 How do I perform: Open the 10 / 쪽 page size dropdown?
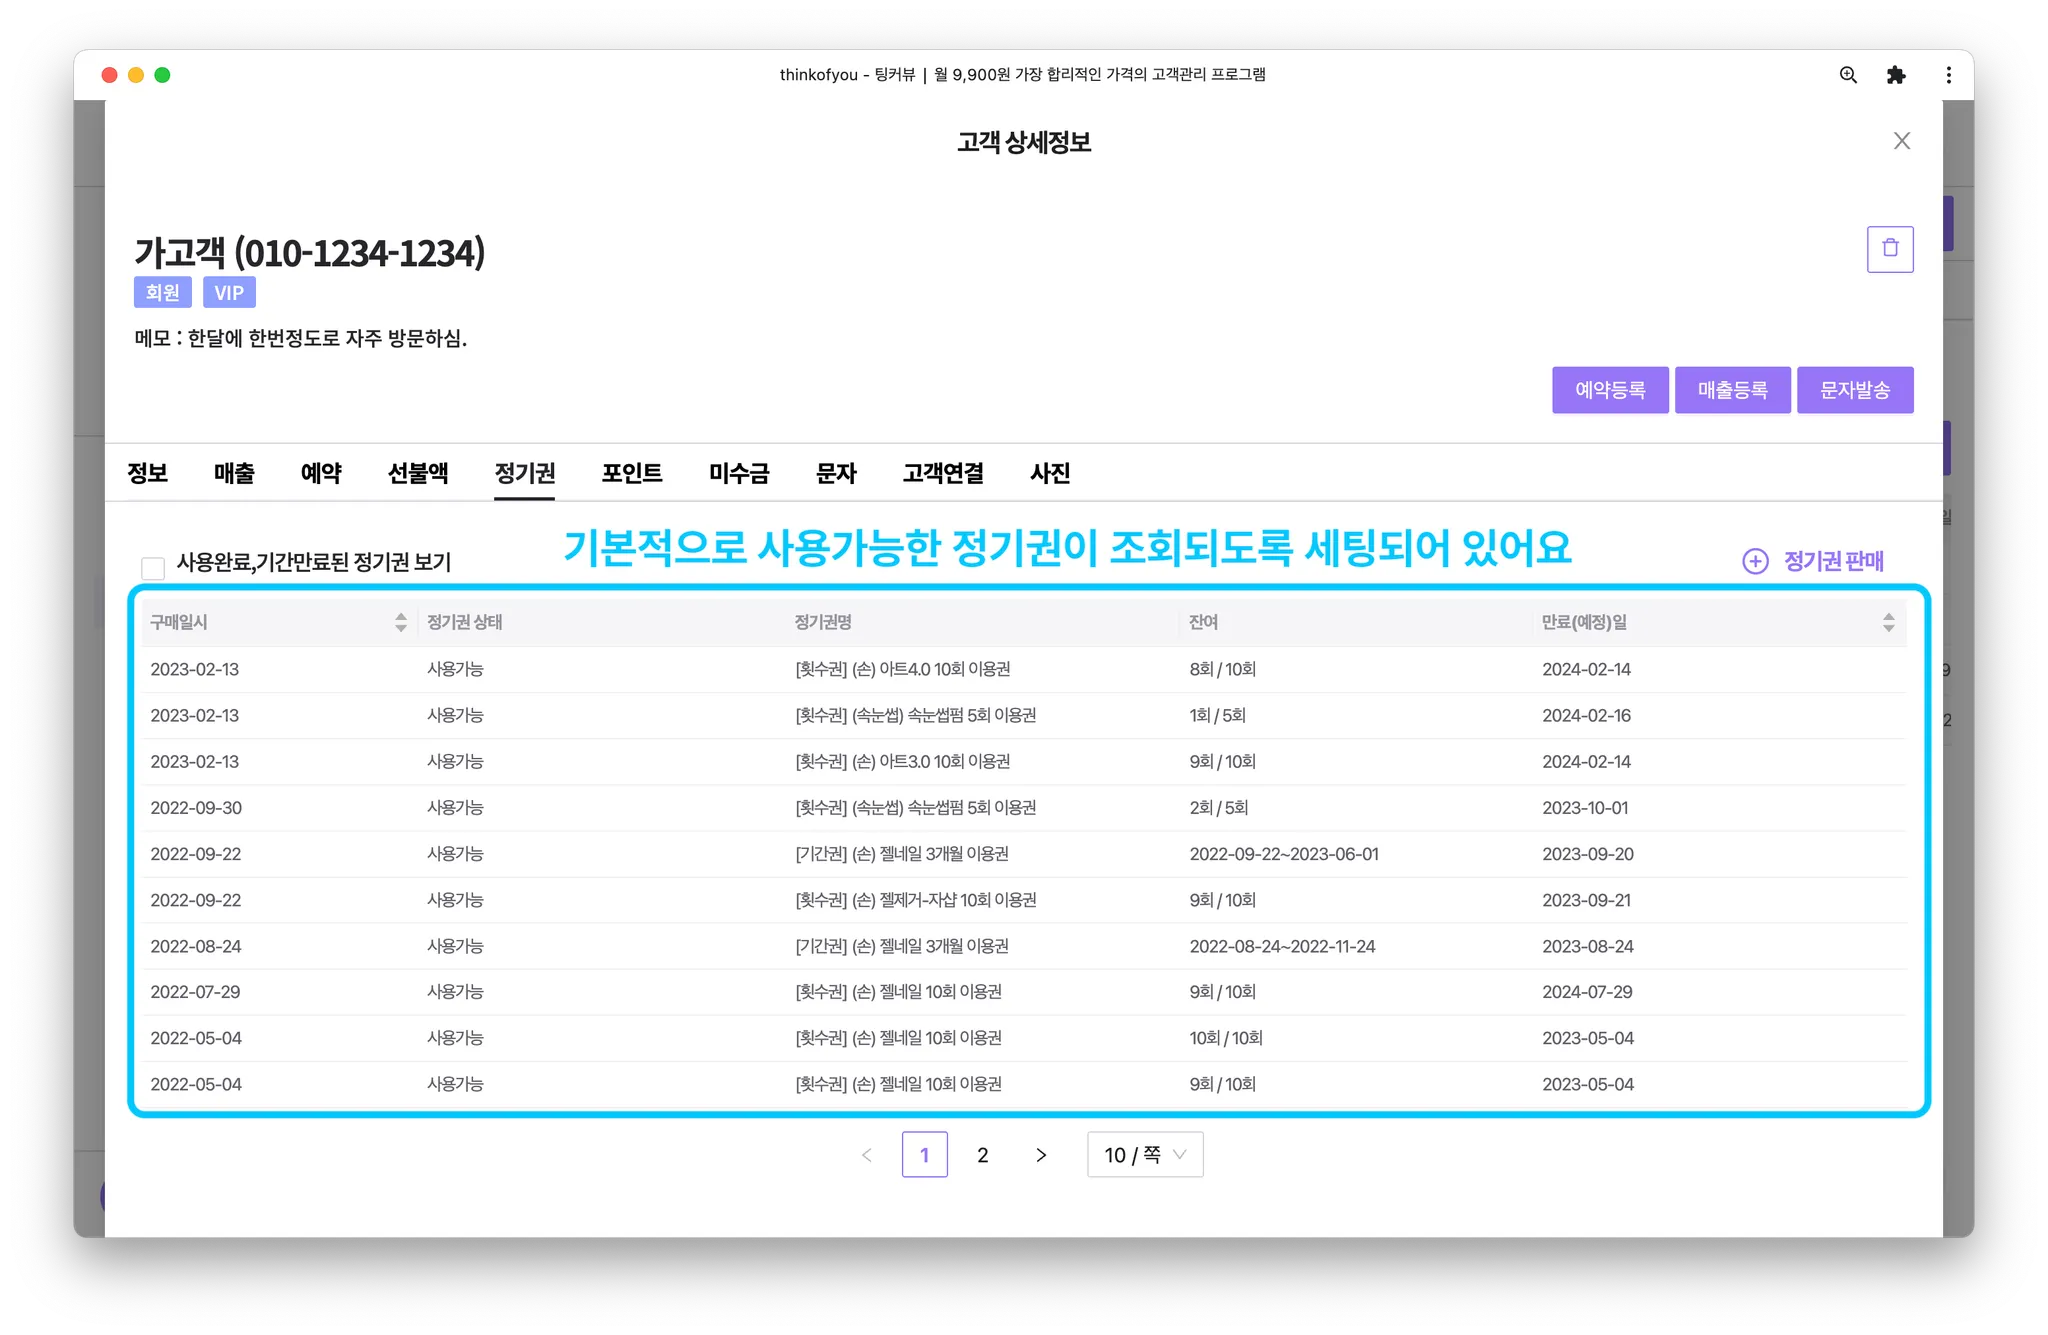tap(1144, 1155)
